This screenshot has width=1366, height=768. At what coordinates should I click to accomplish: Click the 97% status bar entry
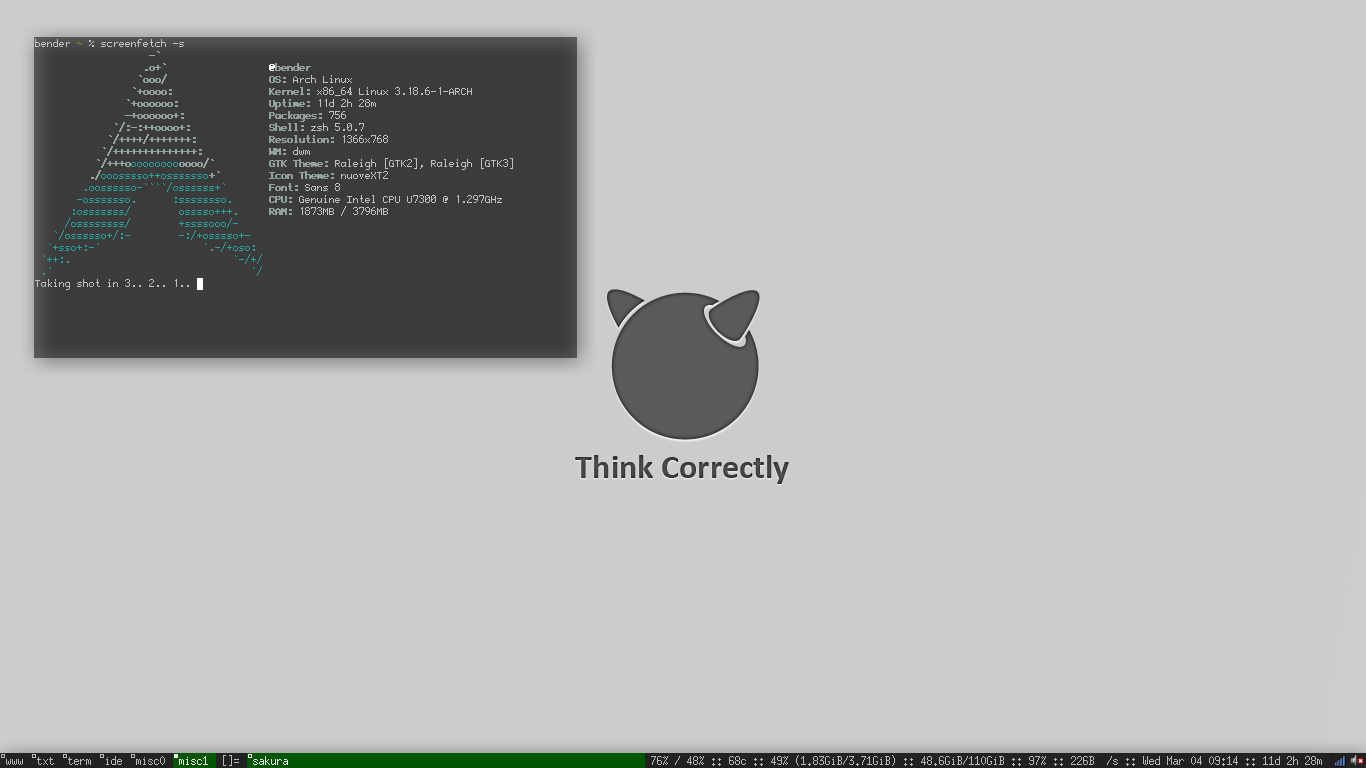(x=1037, y=761)
